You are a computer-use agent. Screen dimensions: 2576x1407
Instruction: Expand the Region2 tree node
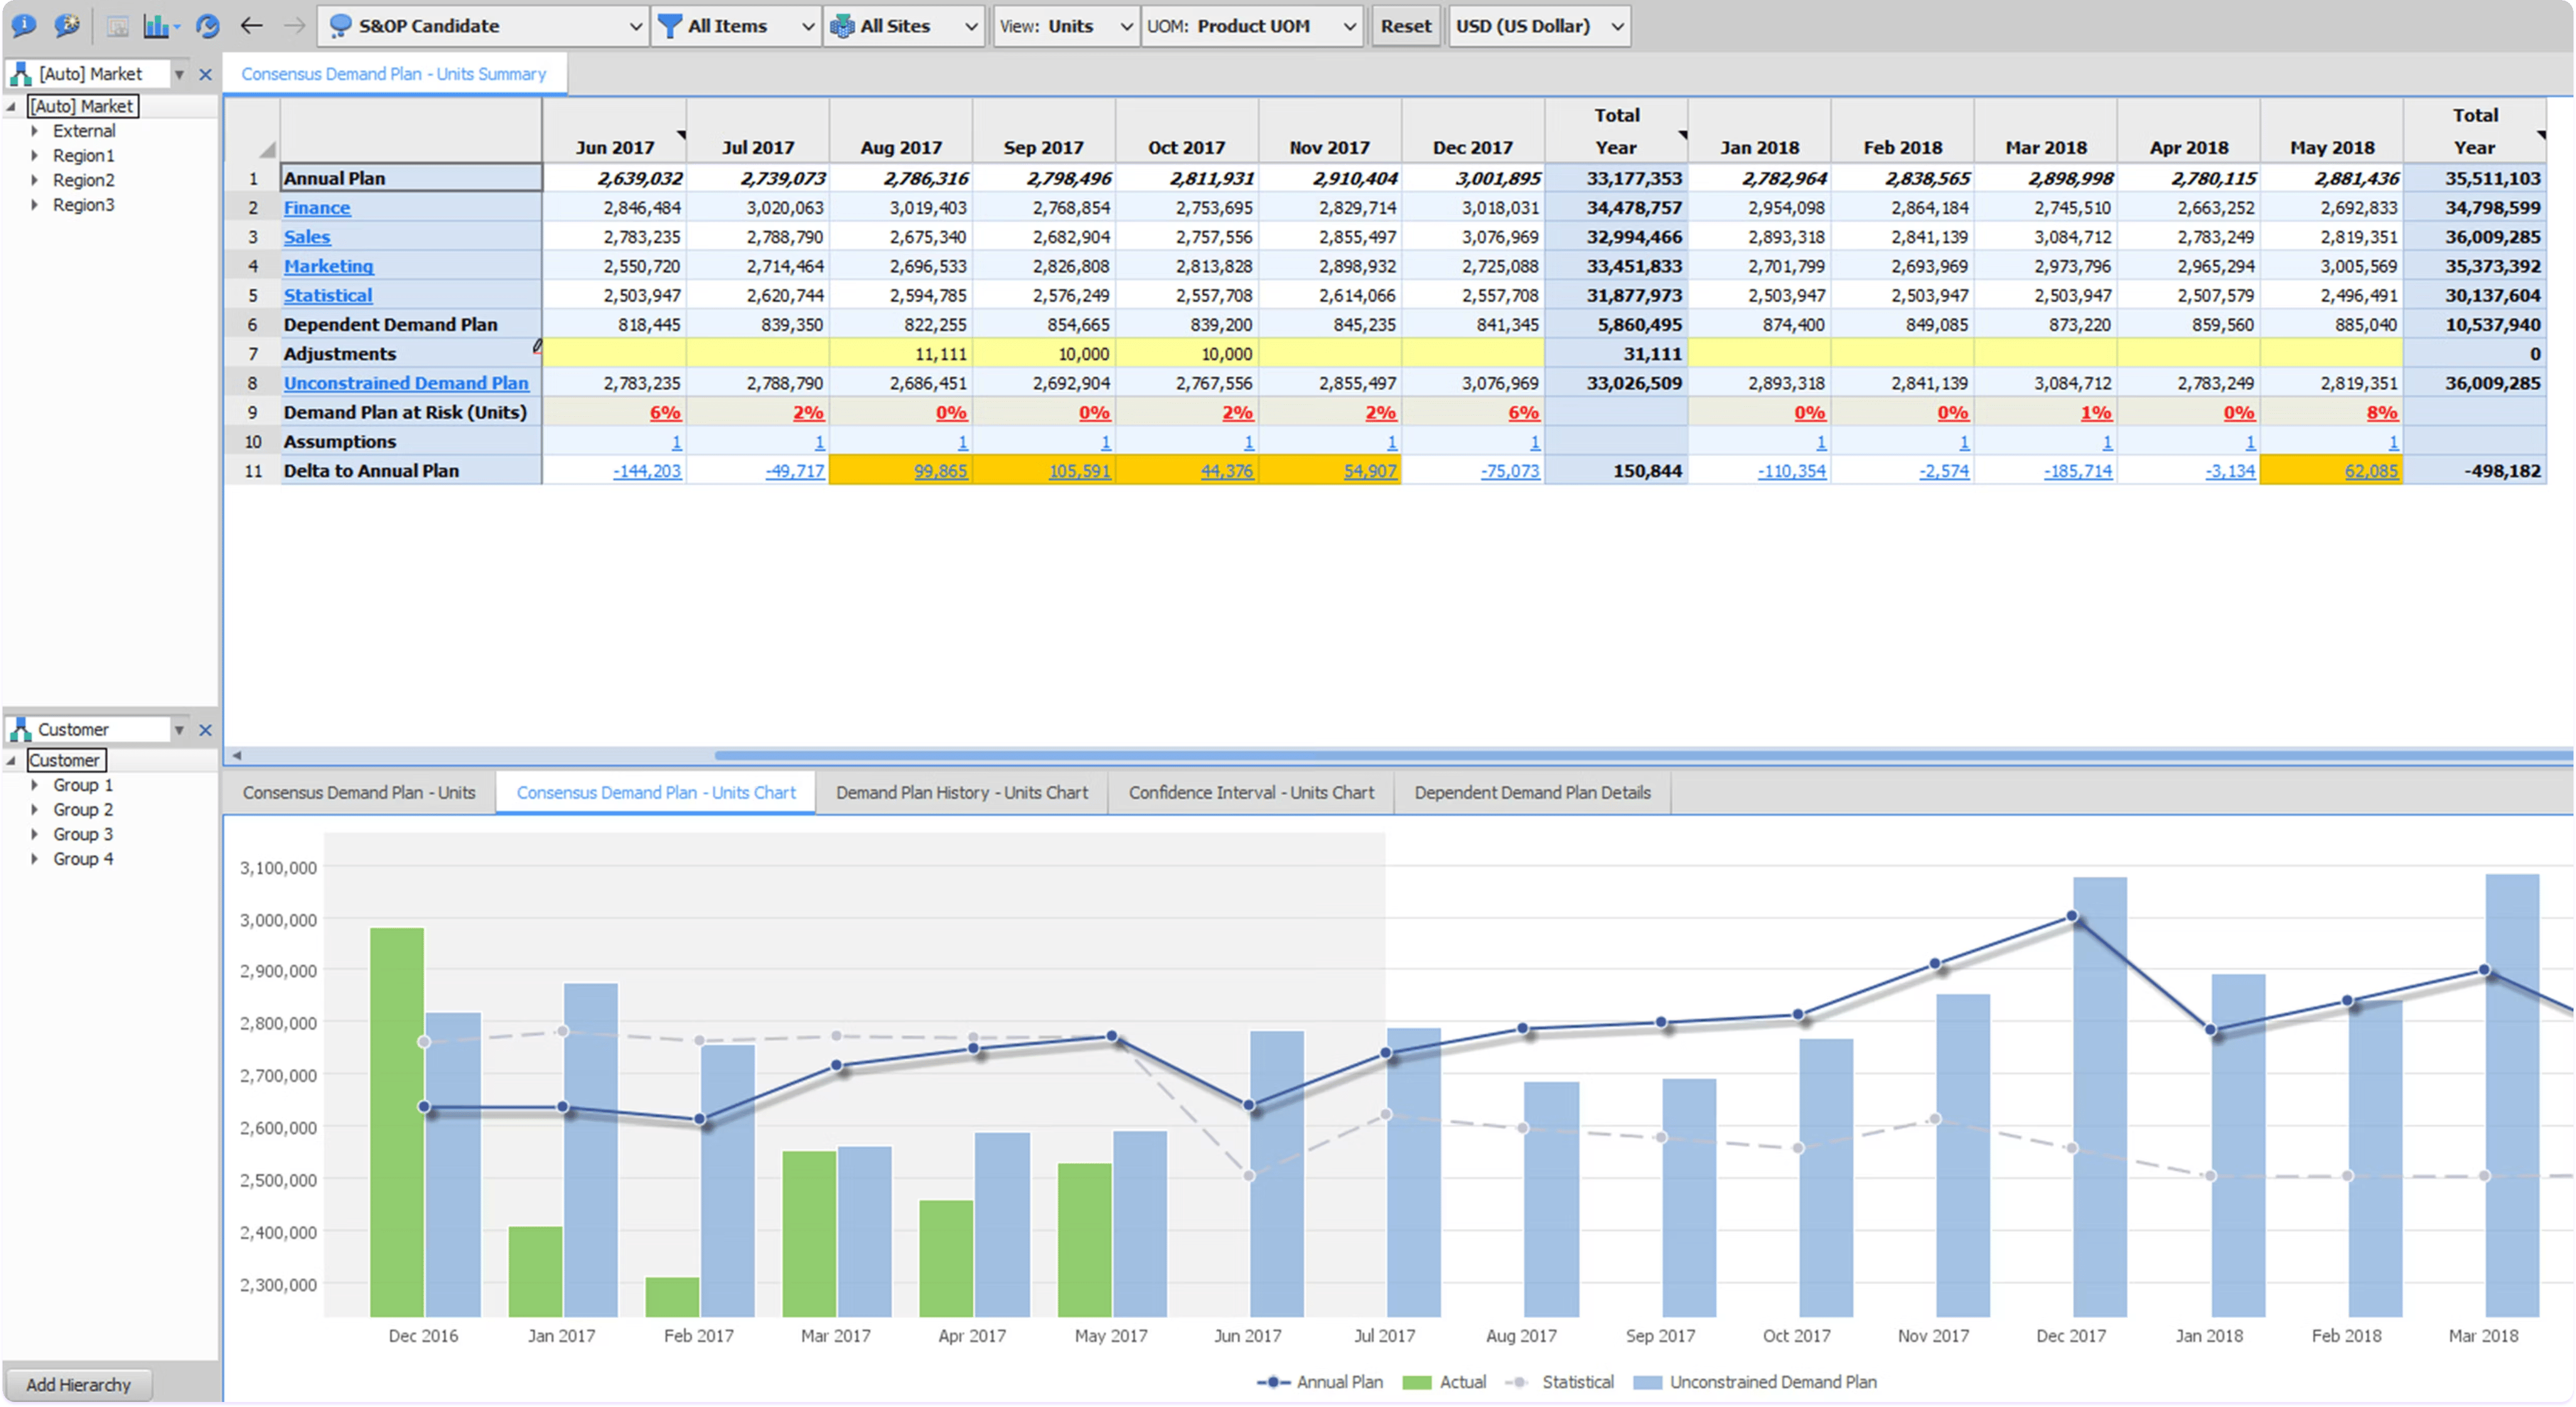click(x=35, y=180)
